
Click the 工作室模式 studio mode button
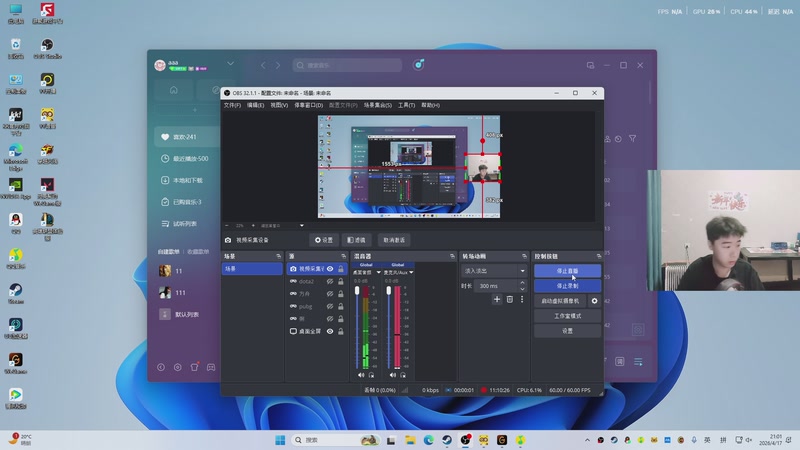(567, 315)
